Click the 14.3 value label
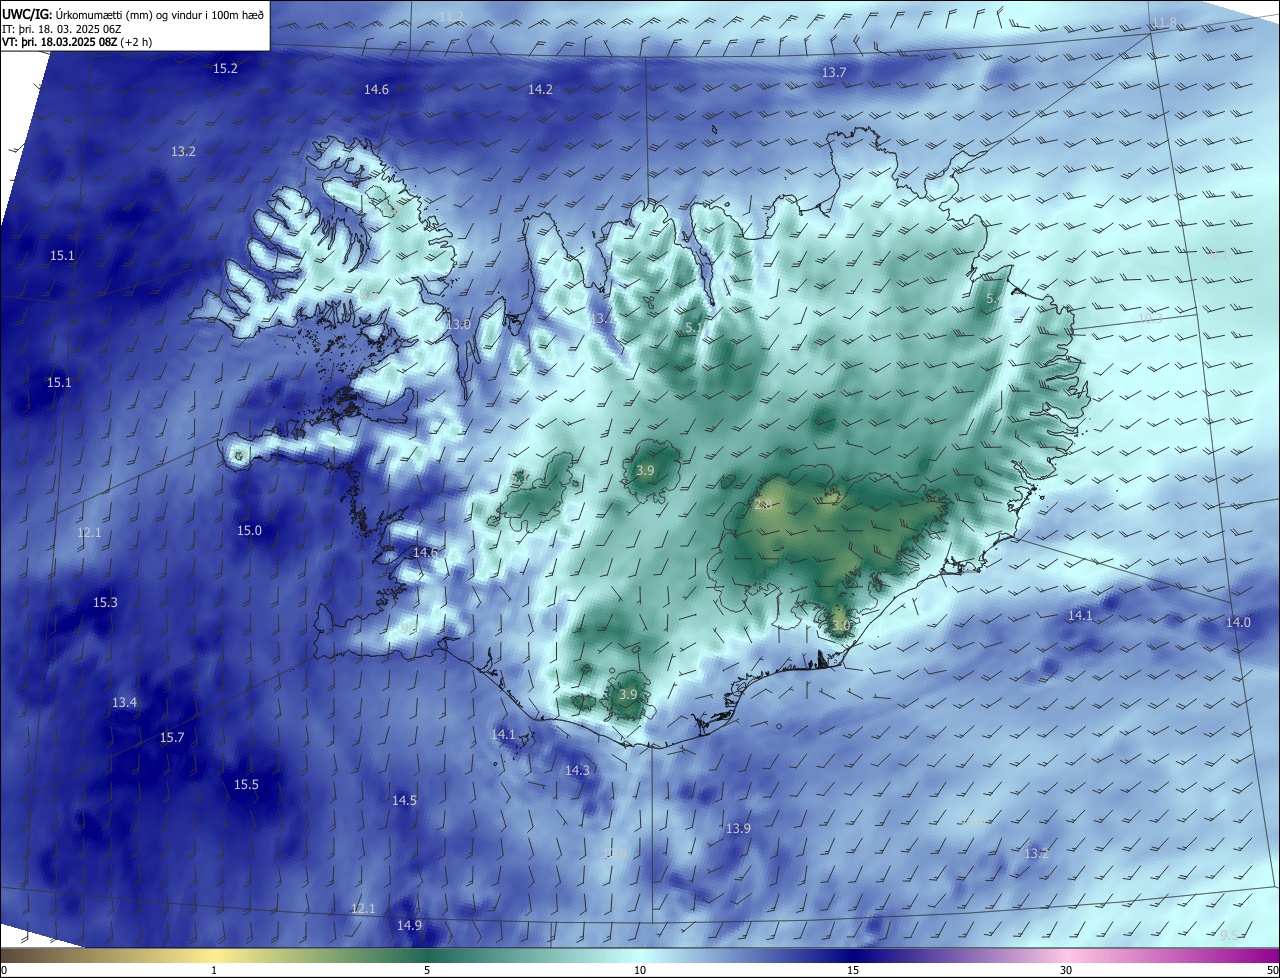The image size is (1280, 978). point(577,770)
